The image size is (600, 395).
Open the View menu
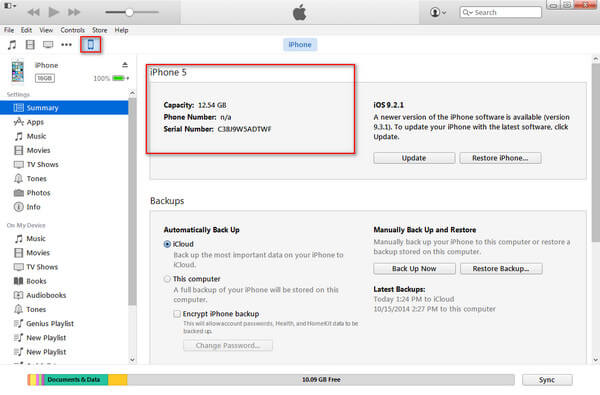(46, 30)
